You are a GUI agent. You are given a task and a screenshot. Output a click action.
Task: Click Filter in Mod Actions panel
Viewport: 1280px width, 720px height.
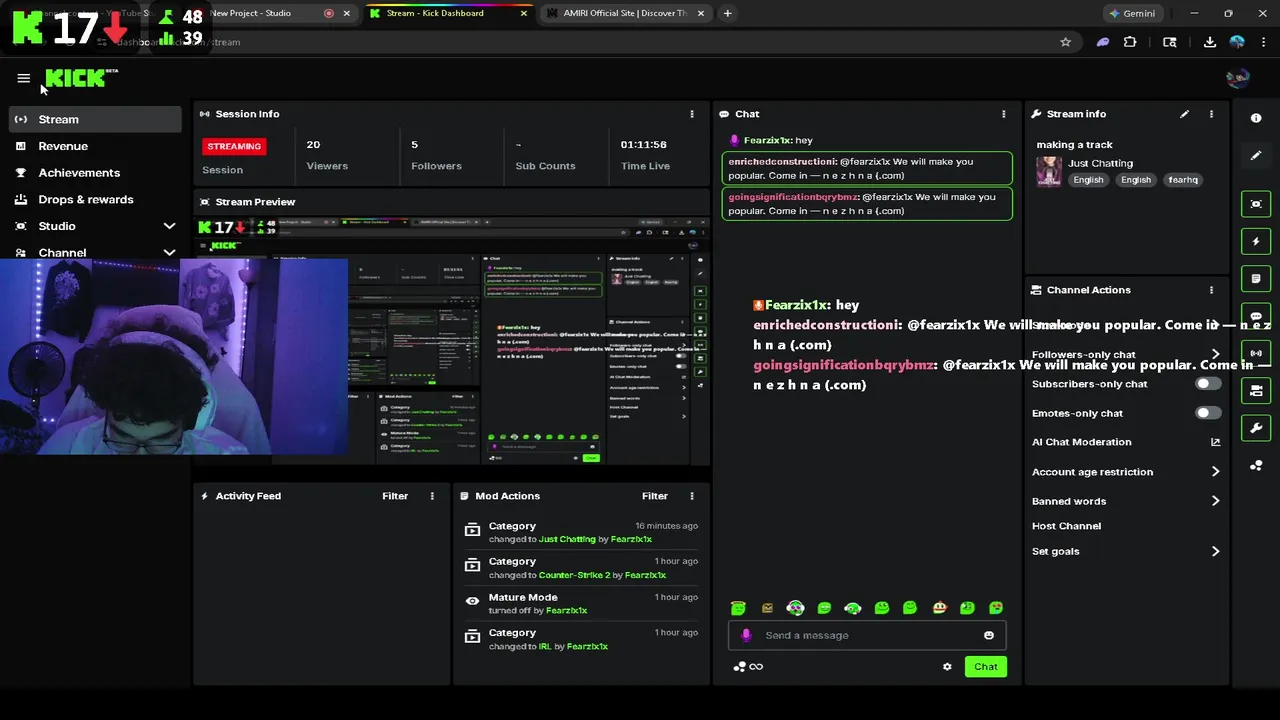[655, 496]
